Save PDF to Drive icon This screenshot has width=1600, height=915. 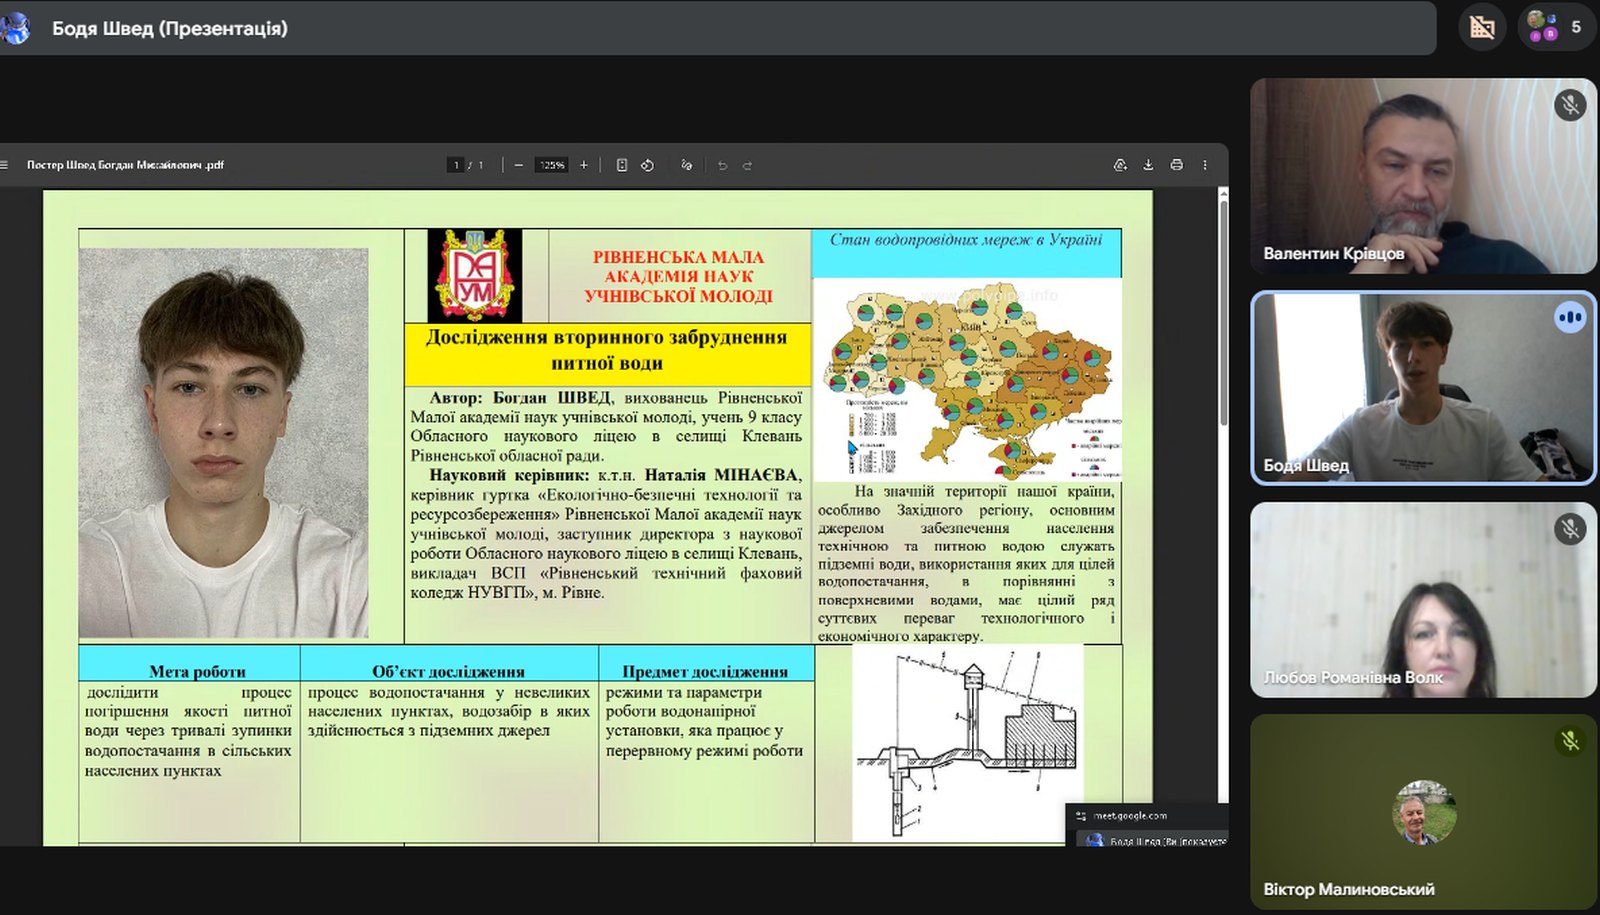(1120, 165)
